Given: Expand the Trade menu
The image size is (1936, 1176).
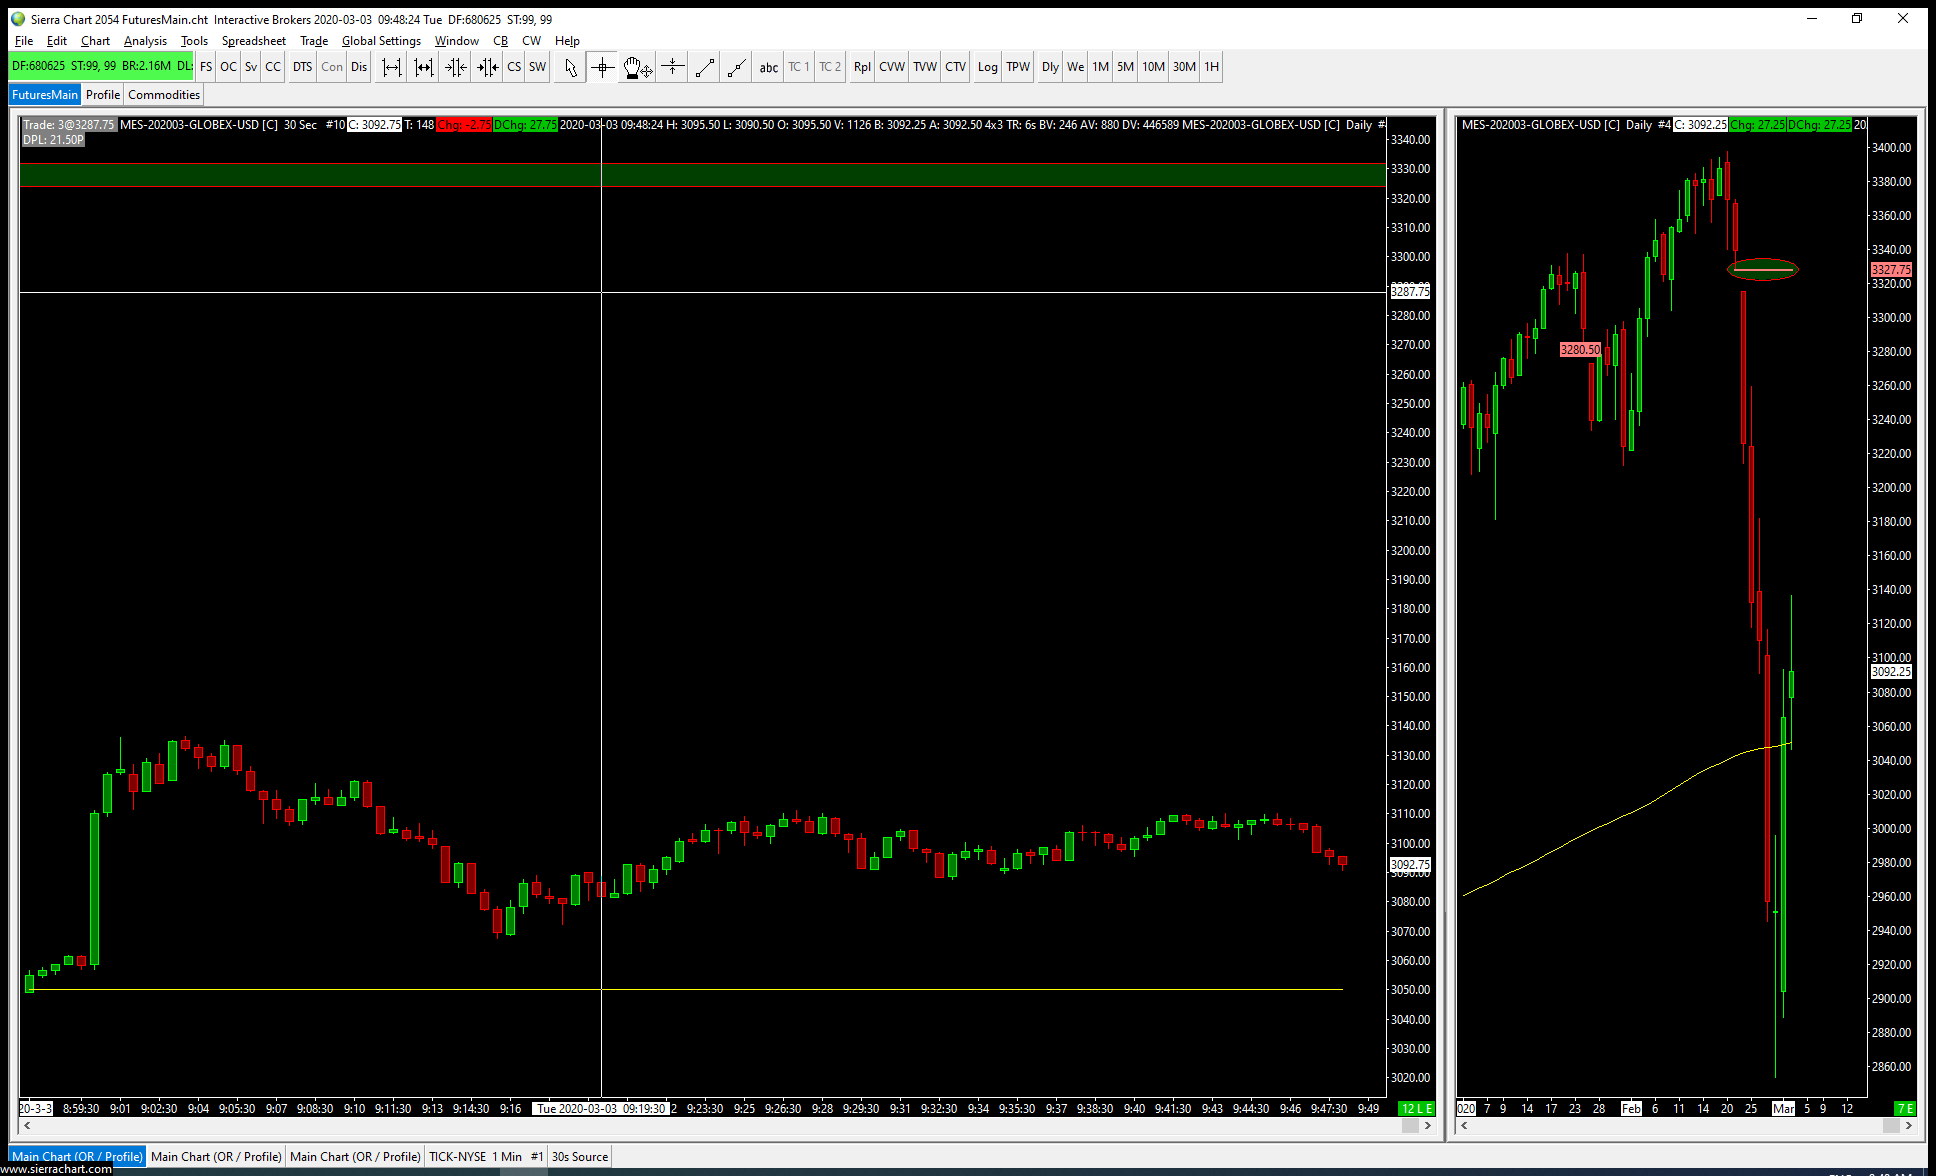Looking at the screenshot, I should point(314,41).
